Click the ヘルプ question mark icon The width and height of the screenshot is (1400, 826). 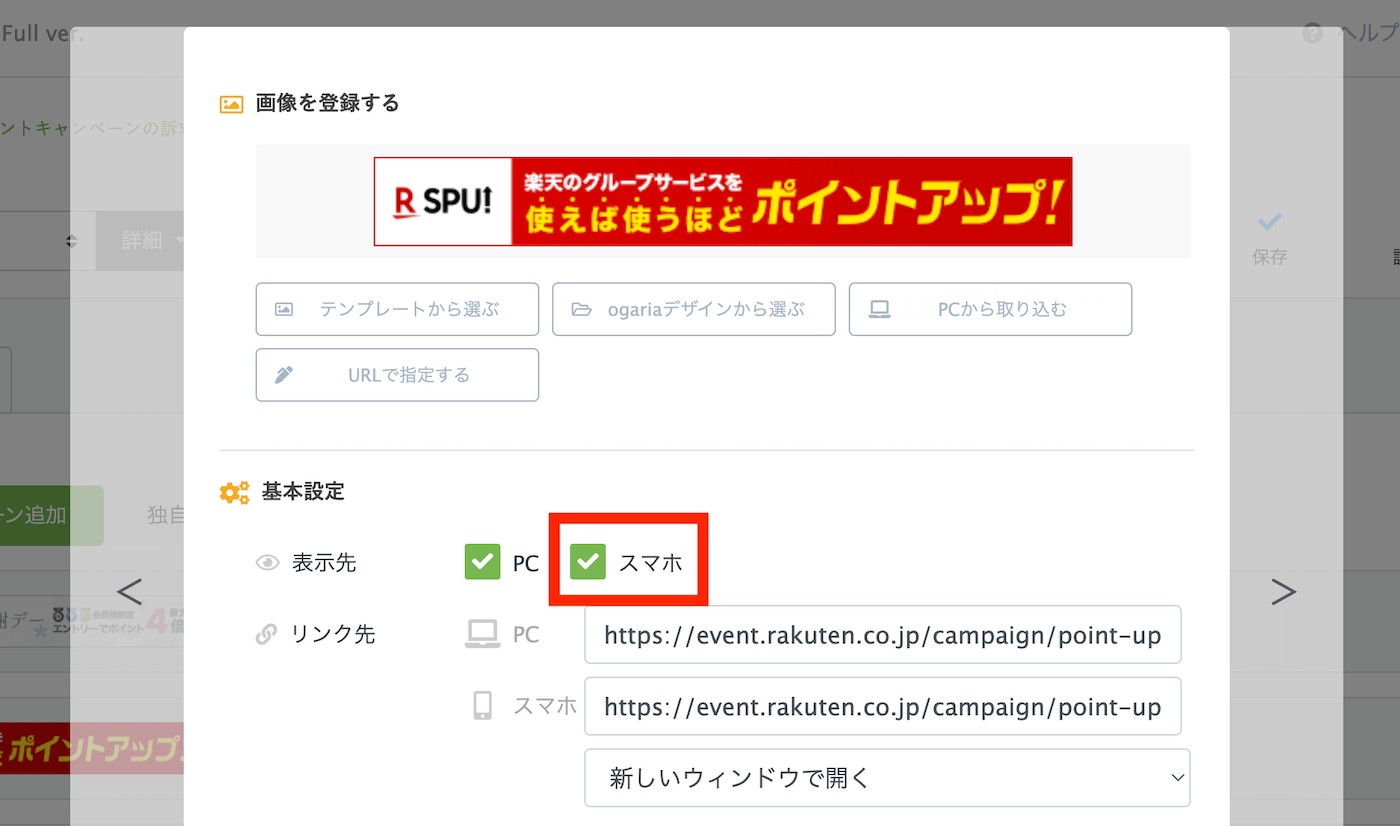pyautogui.click(x=1313, y=33)
